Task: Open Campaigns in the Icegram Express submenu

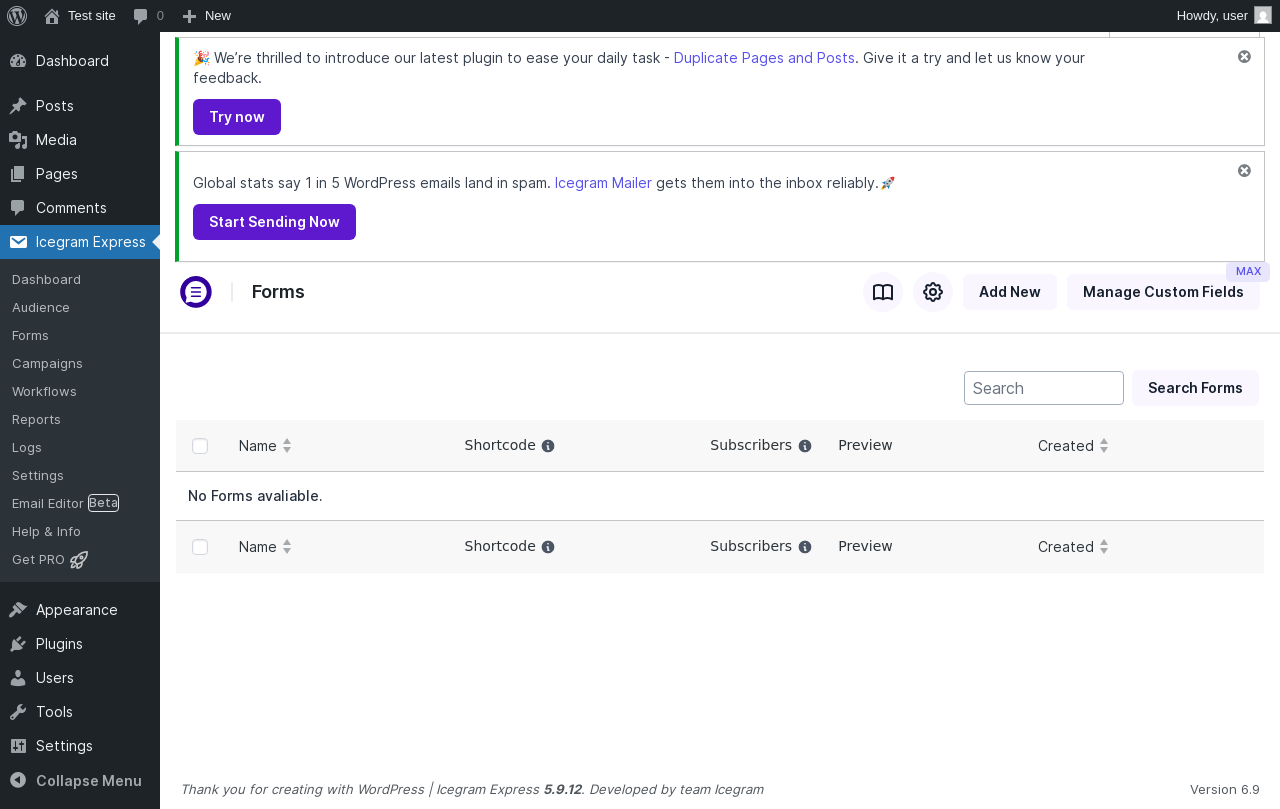Action: [47, 364]
